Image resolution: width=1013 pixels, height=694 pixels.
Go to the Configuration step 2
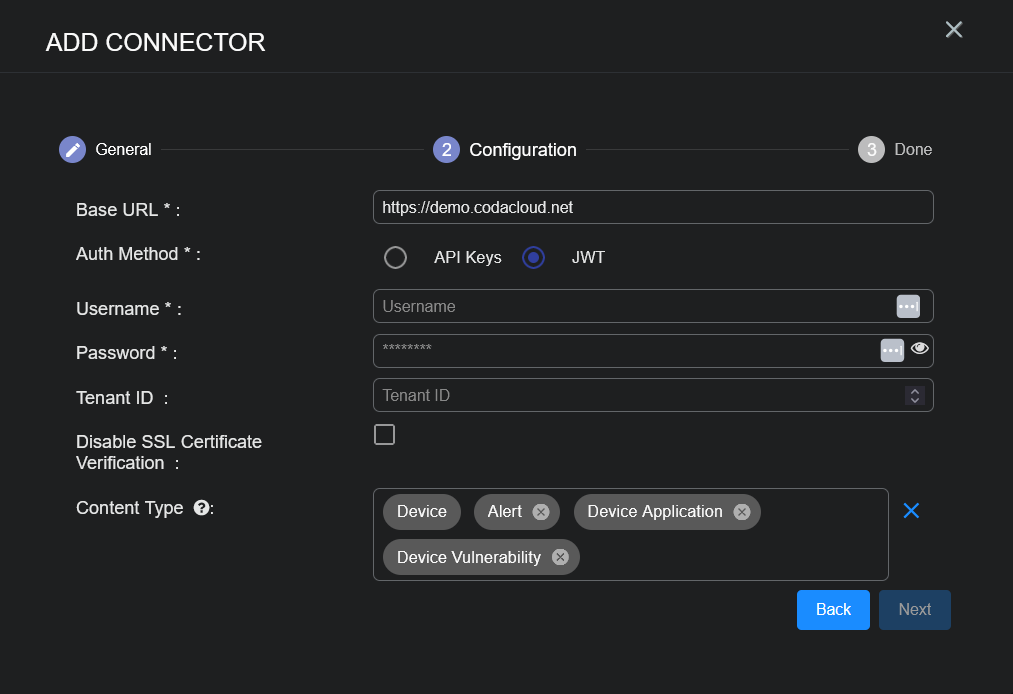446,149
